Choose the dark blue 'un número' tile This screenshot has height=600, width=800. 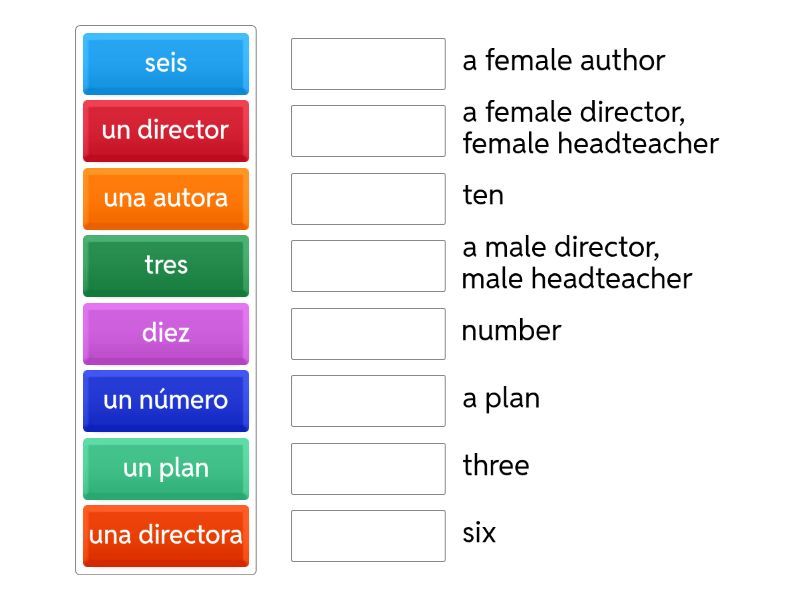click(165, 400)
